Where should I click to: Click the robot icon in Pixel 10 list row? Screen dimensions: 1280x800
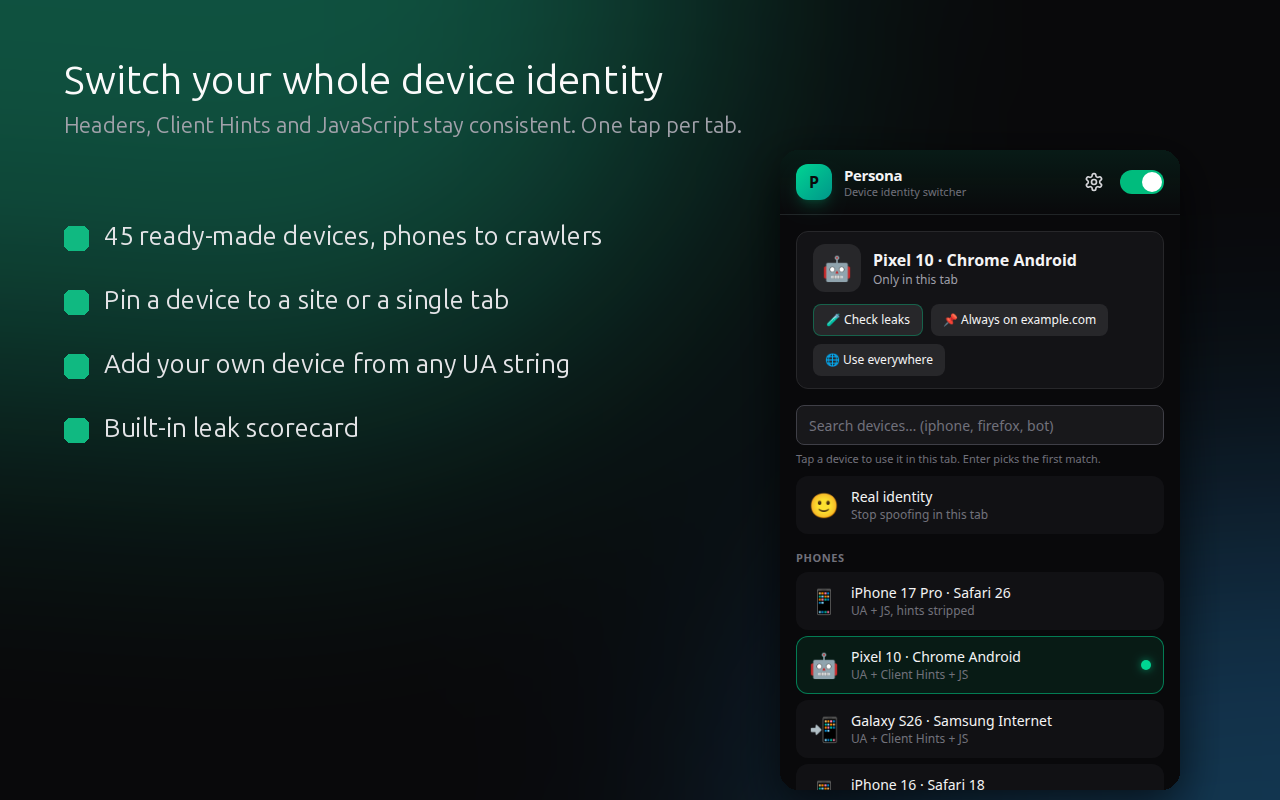coord(824,665)
